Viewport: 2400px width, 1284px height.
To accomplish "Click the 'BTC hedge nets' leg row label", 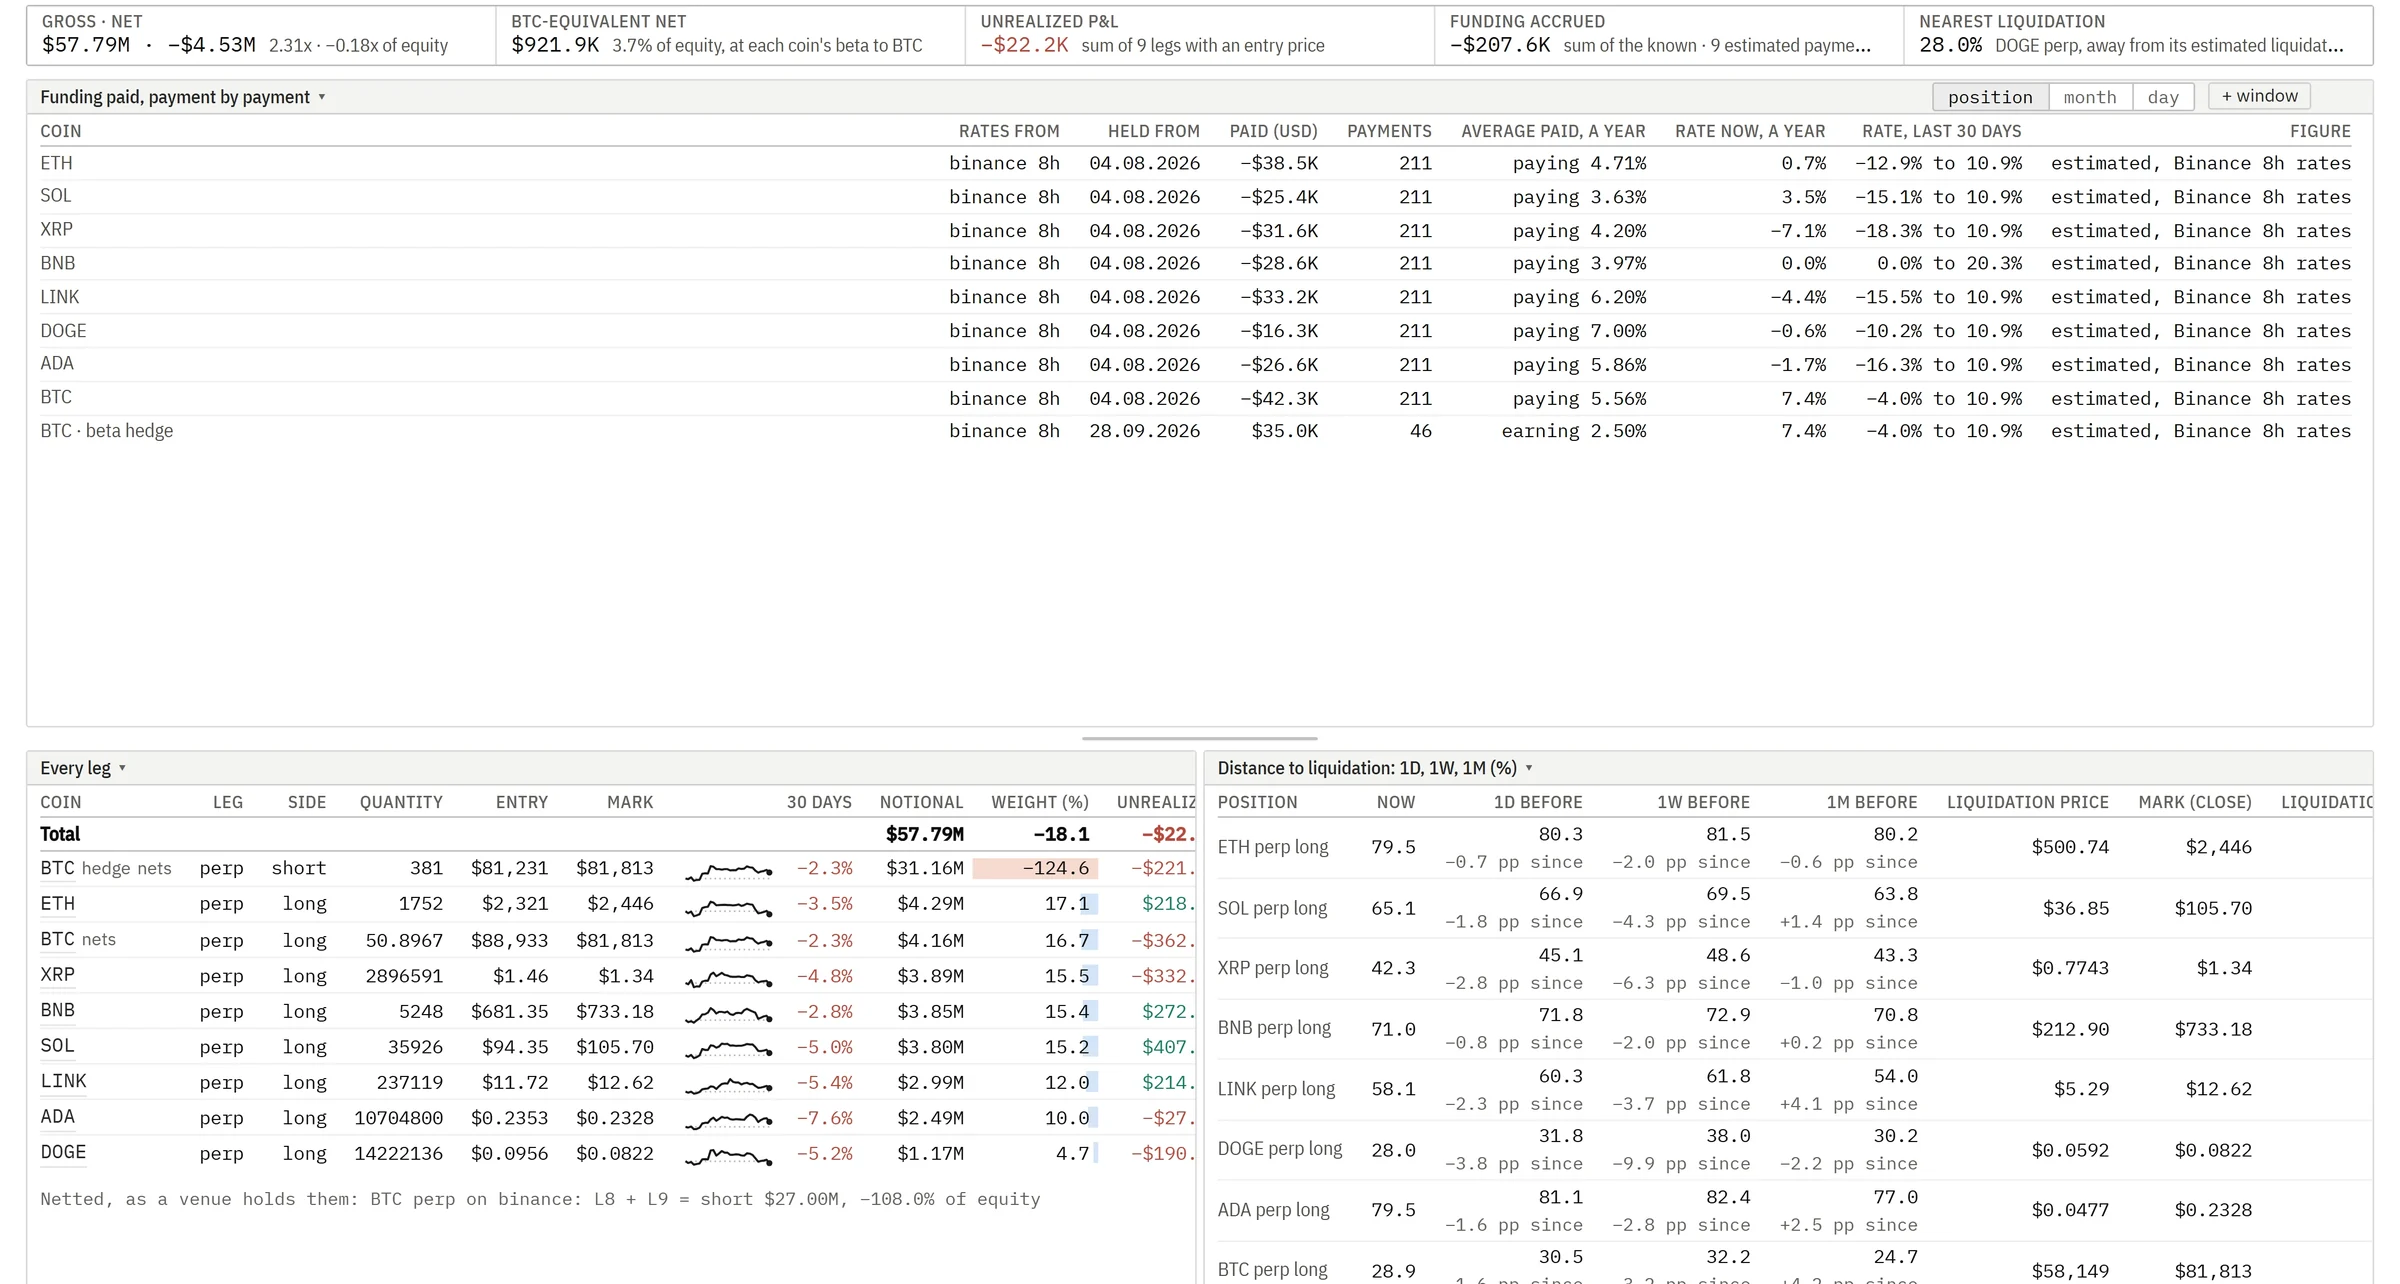I will (x=105, y=868).
